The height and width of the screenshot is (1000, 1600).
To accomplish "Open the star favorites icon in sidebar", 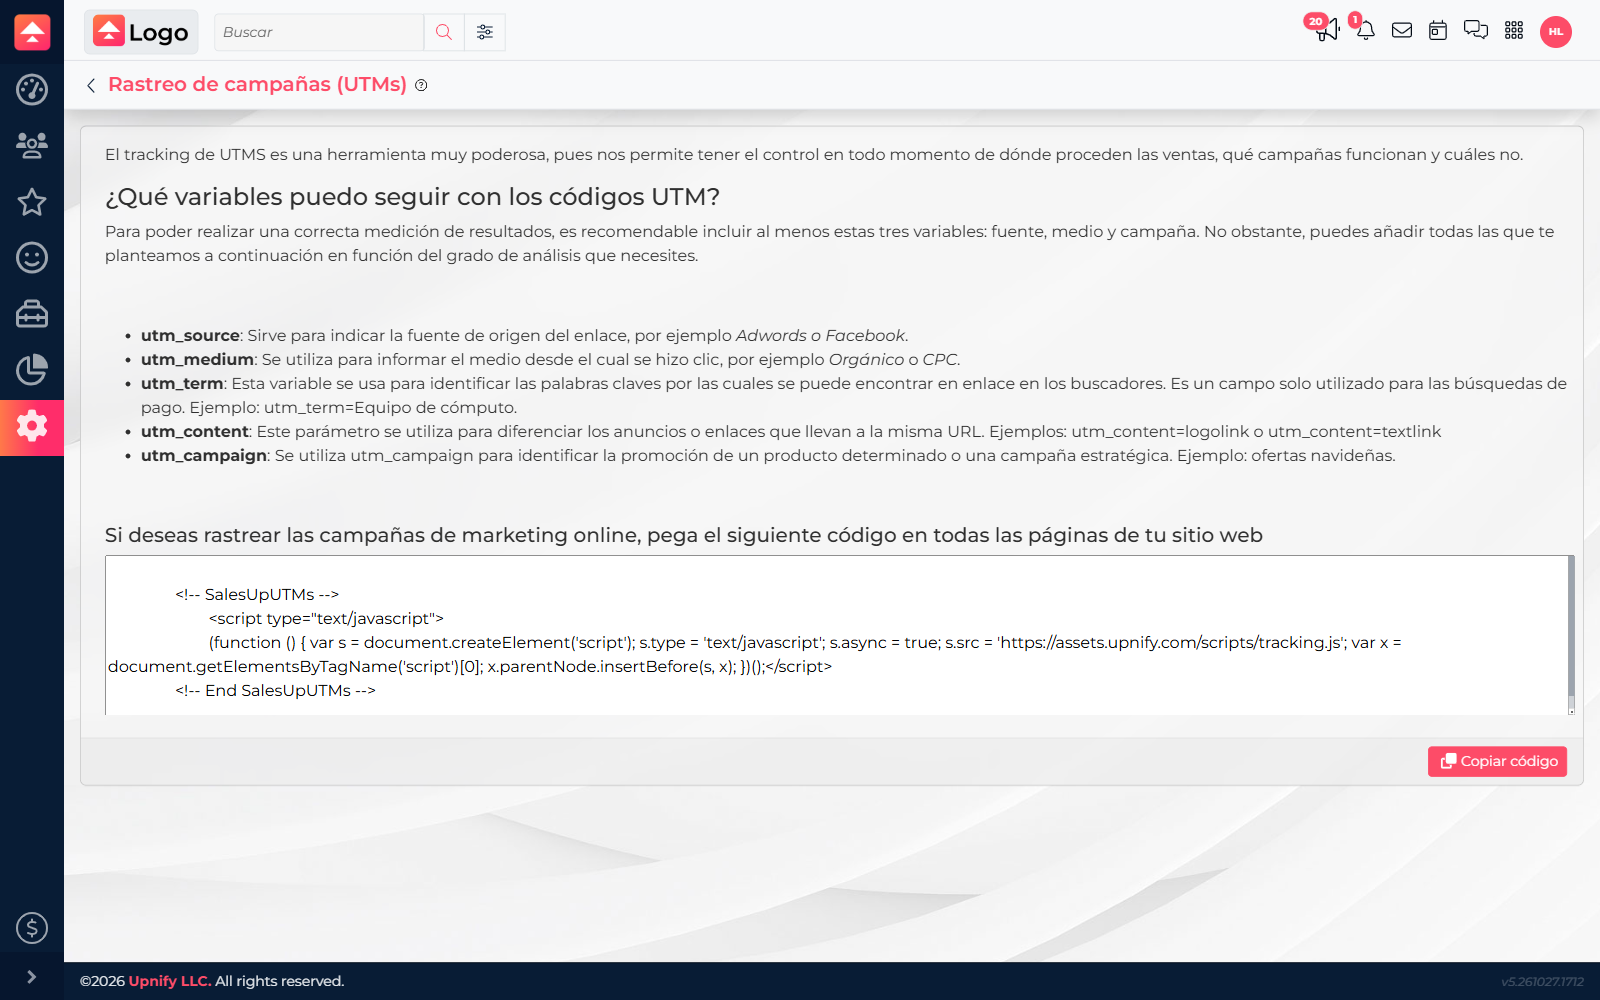I will point(32,202).
